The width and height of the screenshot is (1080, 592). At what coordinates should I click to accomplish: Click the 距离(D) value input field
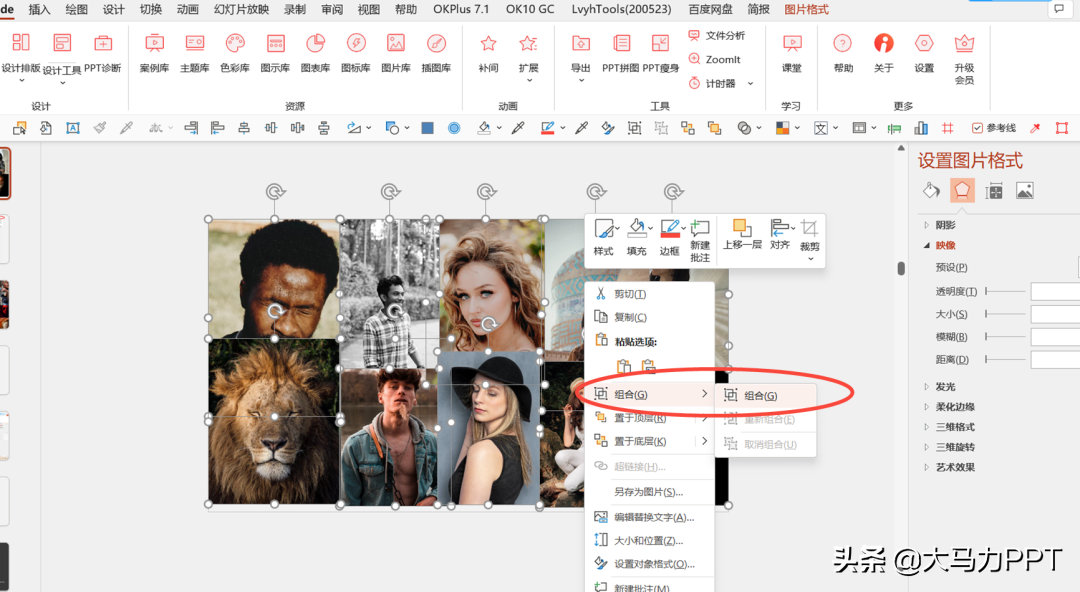tap(1055, 359)
